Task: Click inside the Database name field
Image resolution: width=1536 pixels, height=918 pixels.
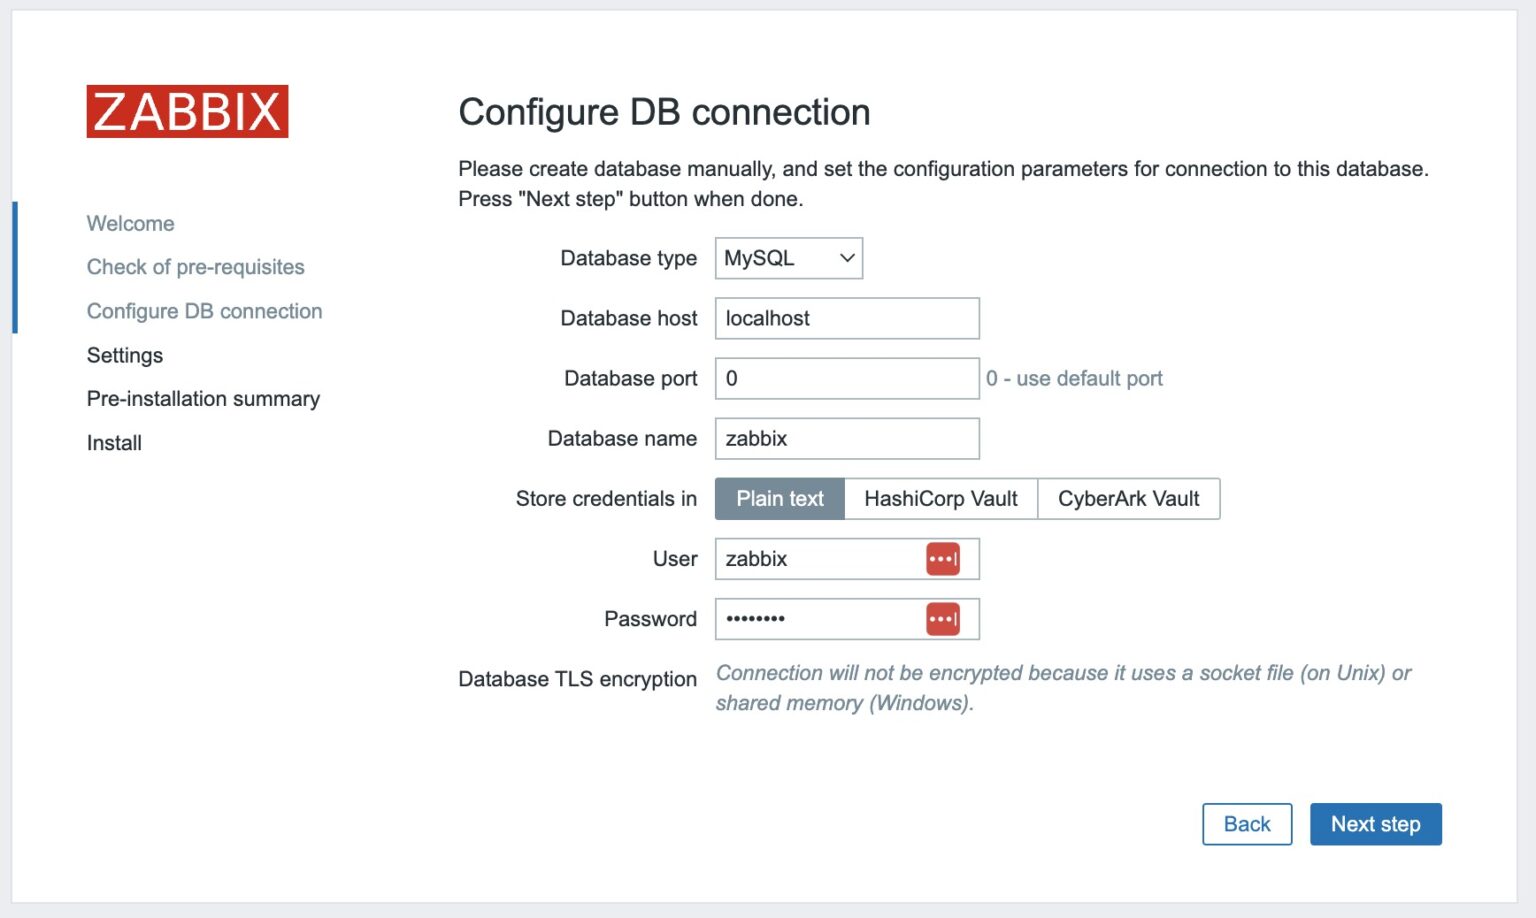Action: pyautogui.click(x=846, y=438)
